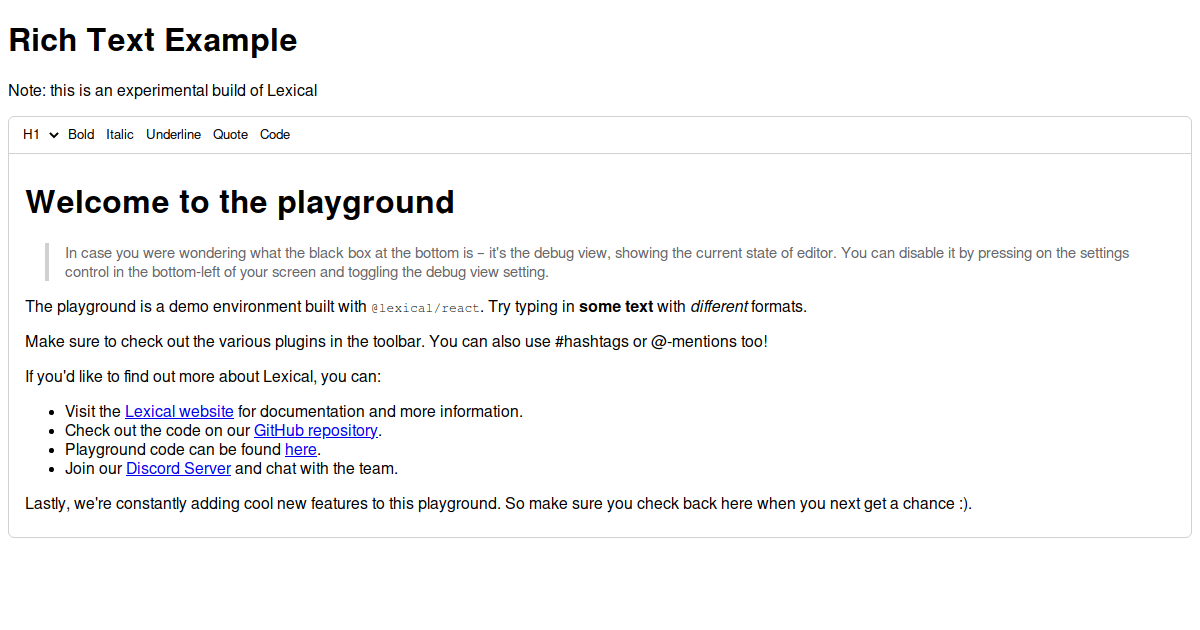The image size is (1200, 630).
Task: Apply Code block from toolbar
Action: [275, 135]
